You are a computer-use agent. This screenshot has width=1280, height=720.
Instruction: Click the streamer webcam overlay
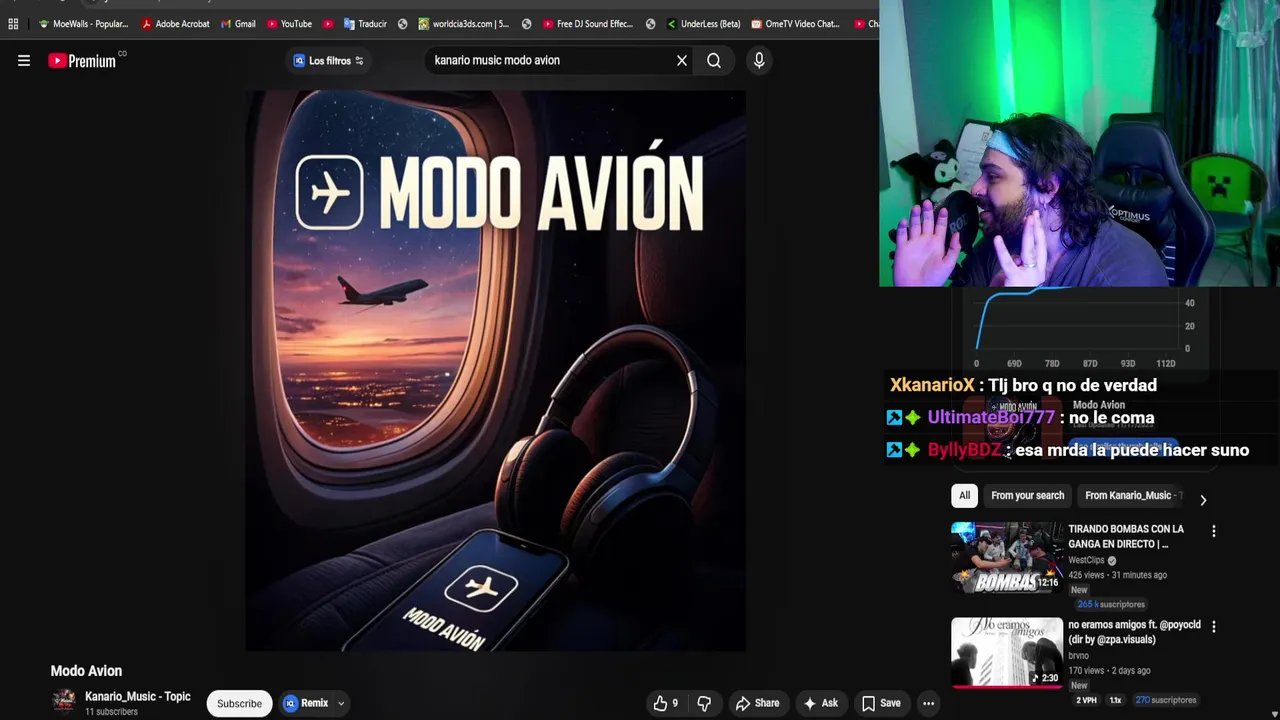click(1079, 144)
